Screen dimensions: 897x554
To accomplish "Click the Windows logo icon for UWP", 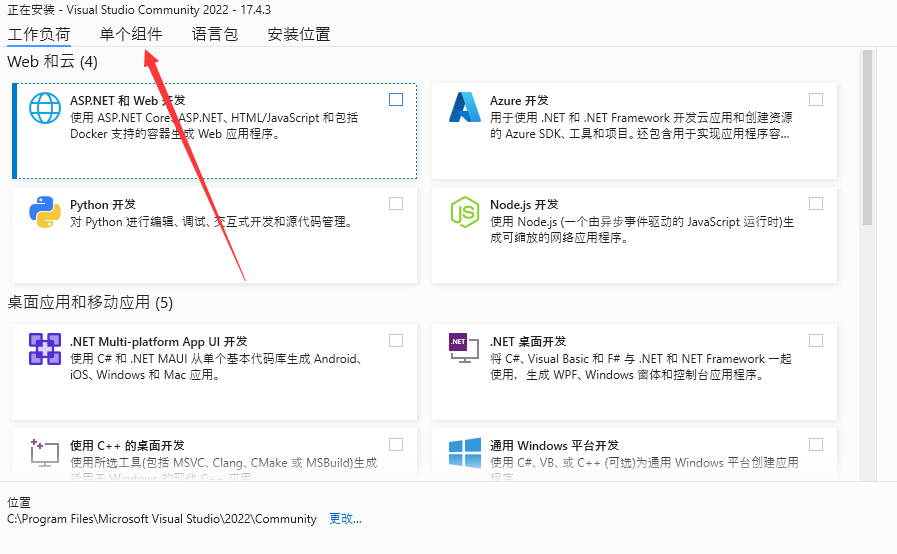I will (465, 453).
